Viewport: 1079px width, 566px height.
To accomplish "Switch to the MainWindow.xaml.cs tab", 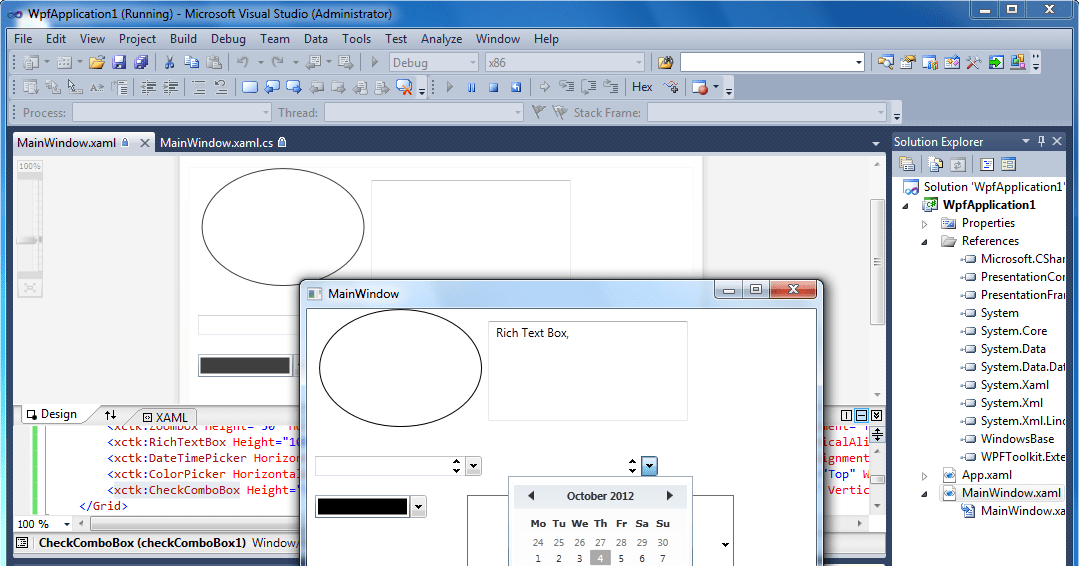I will tap(216, 143).
